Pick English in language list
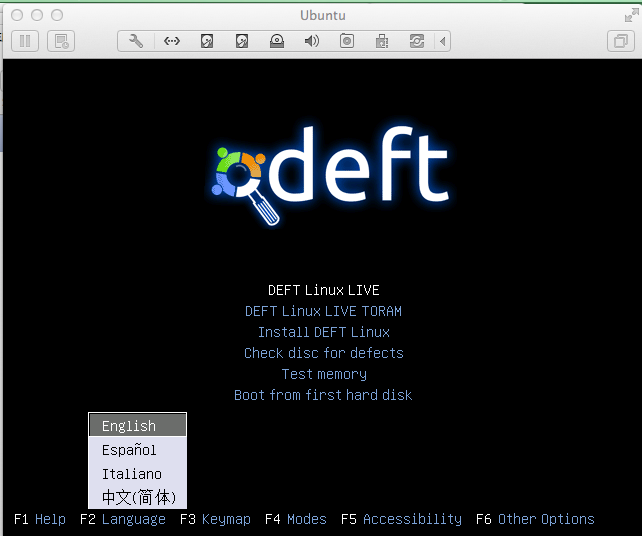 click(138, 426)
